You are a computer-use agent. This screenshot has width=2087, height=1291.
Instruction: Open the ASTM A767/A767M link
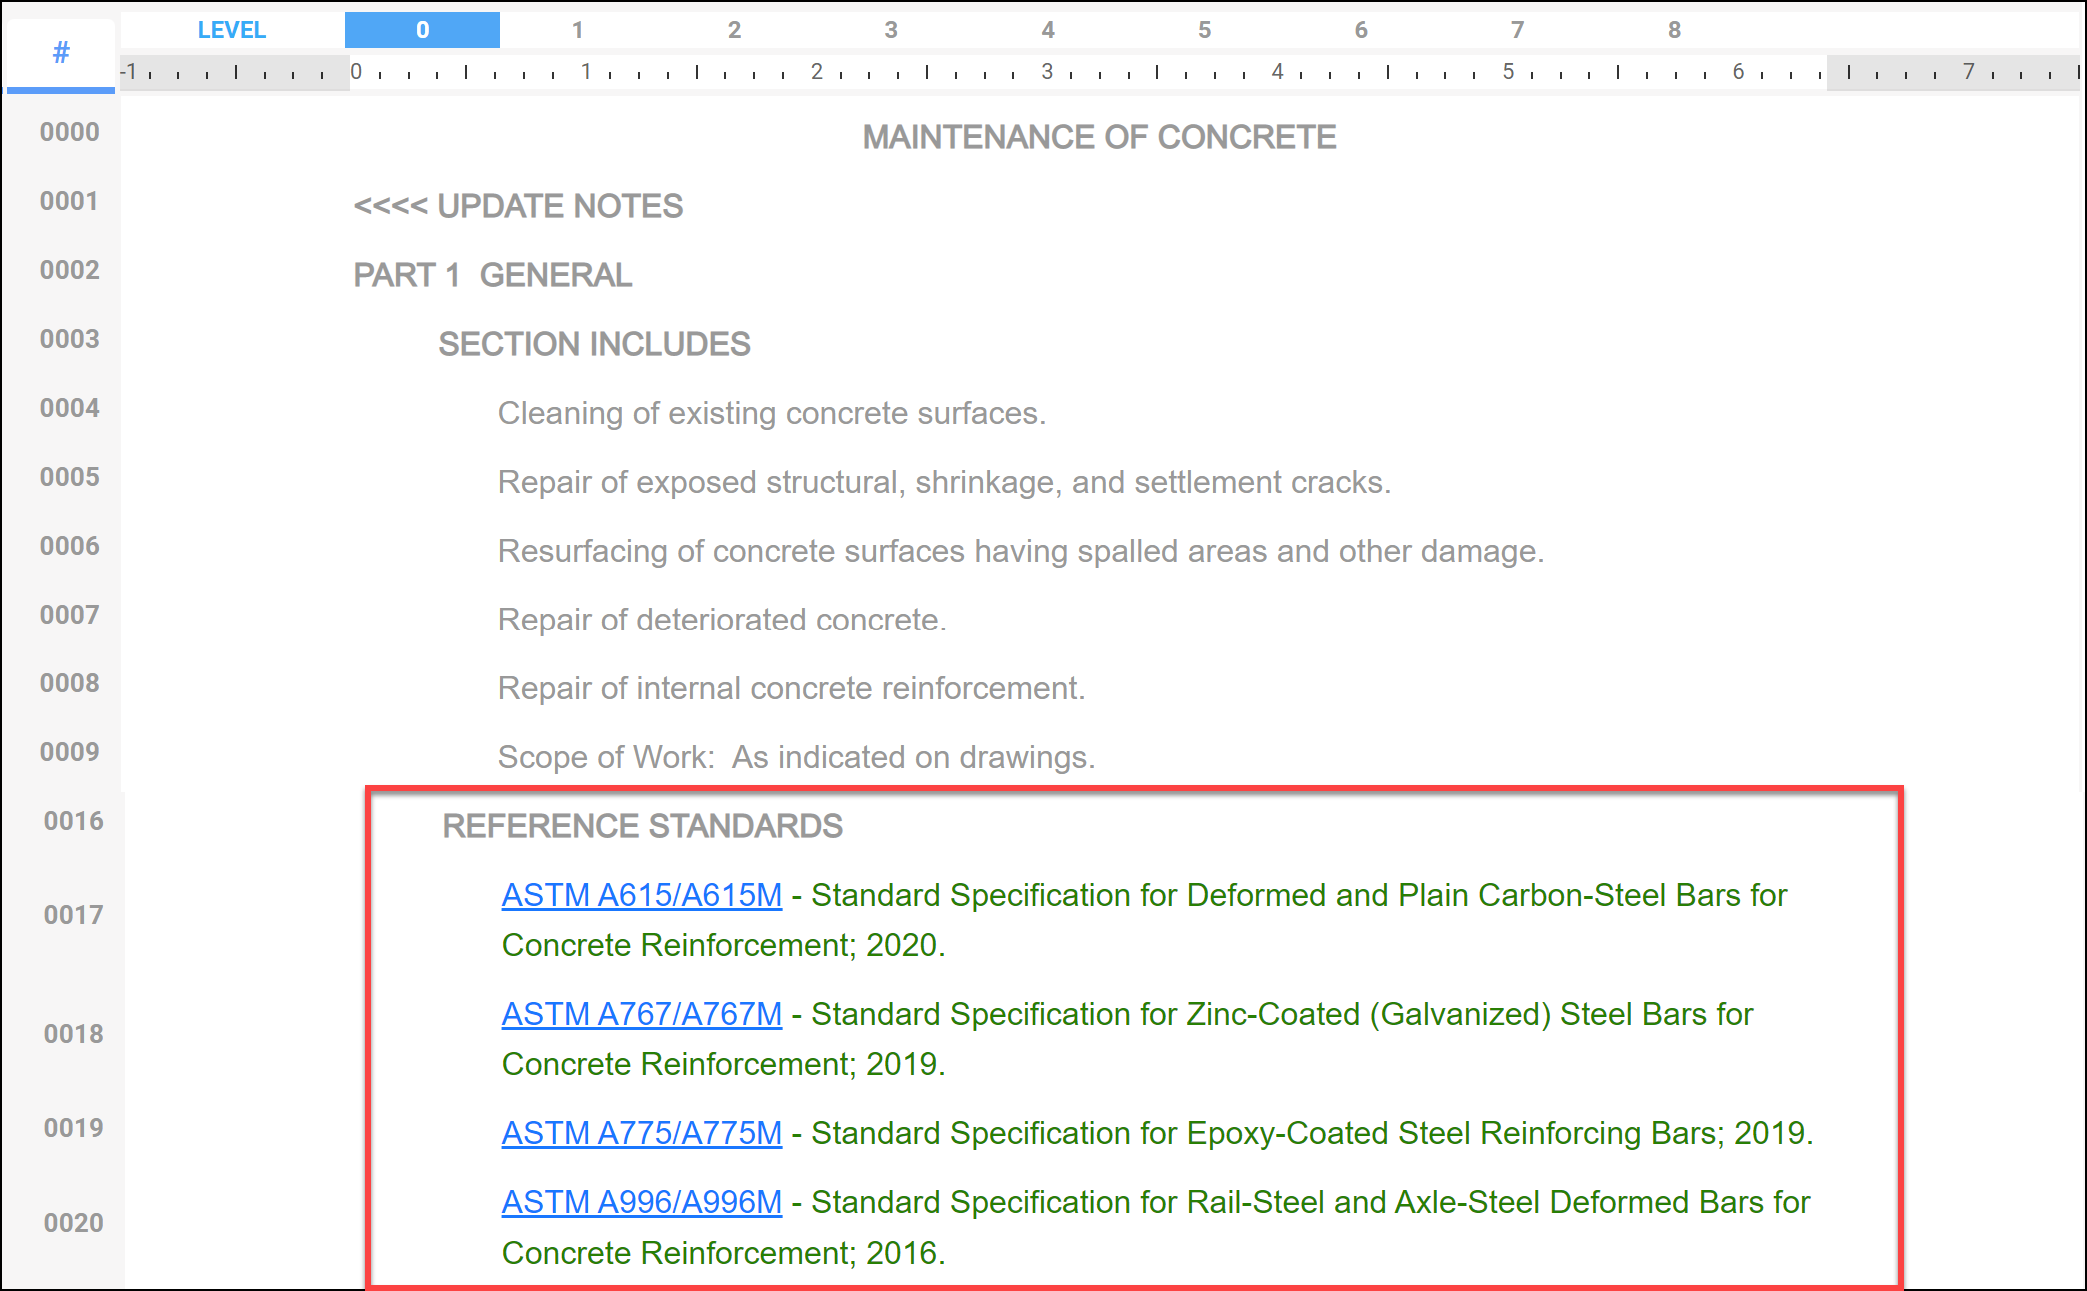coord(641,1014)
